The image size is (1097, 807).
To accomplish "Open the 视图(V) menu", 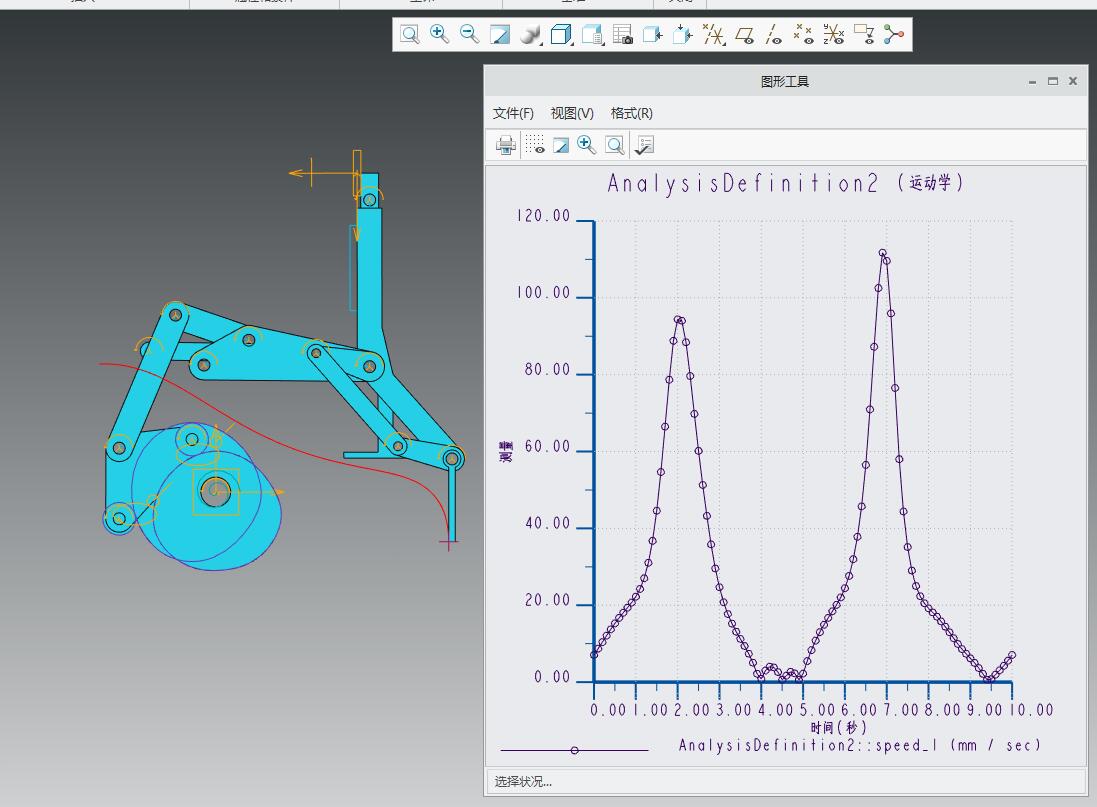I will tap(572, 113).
